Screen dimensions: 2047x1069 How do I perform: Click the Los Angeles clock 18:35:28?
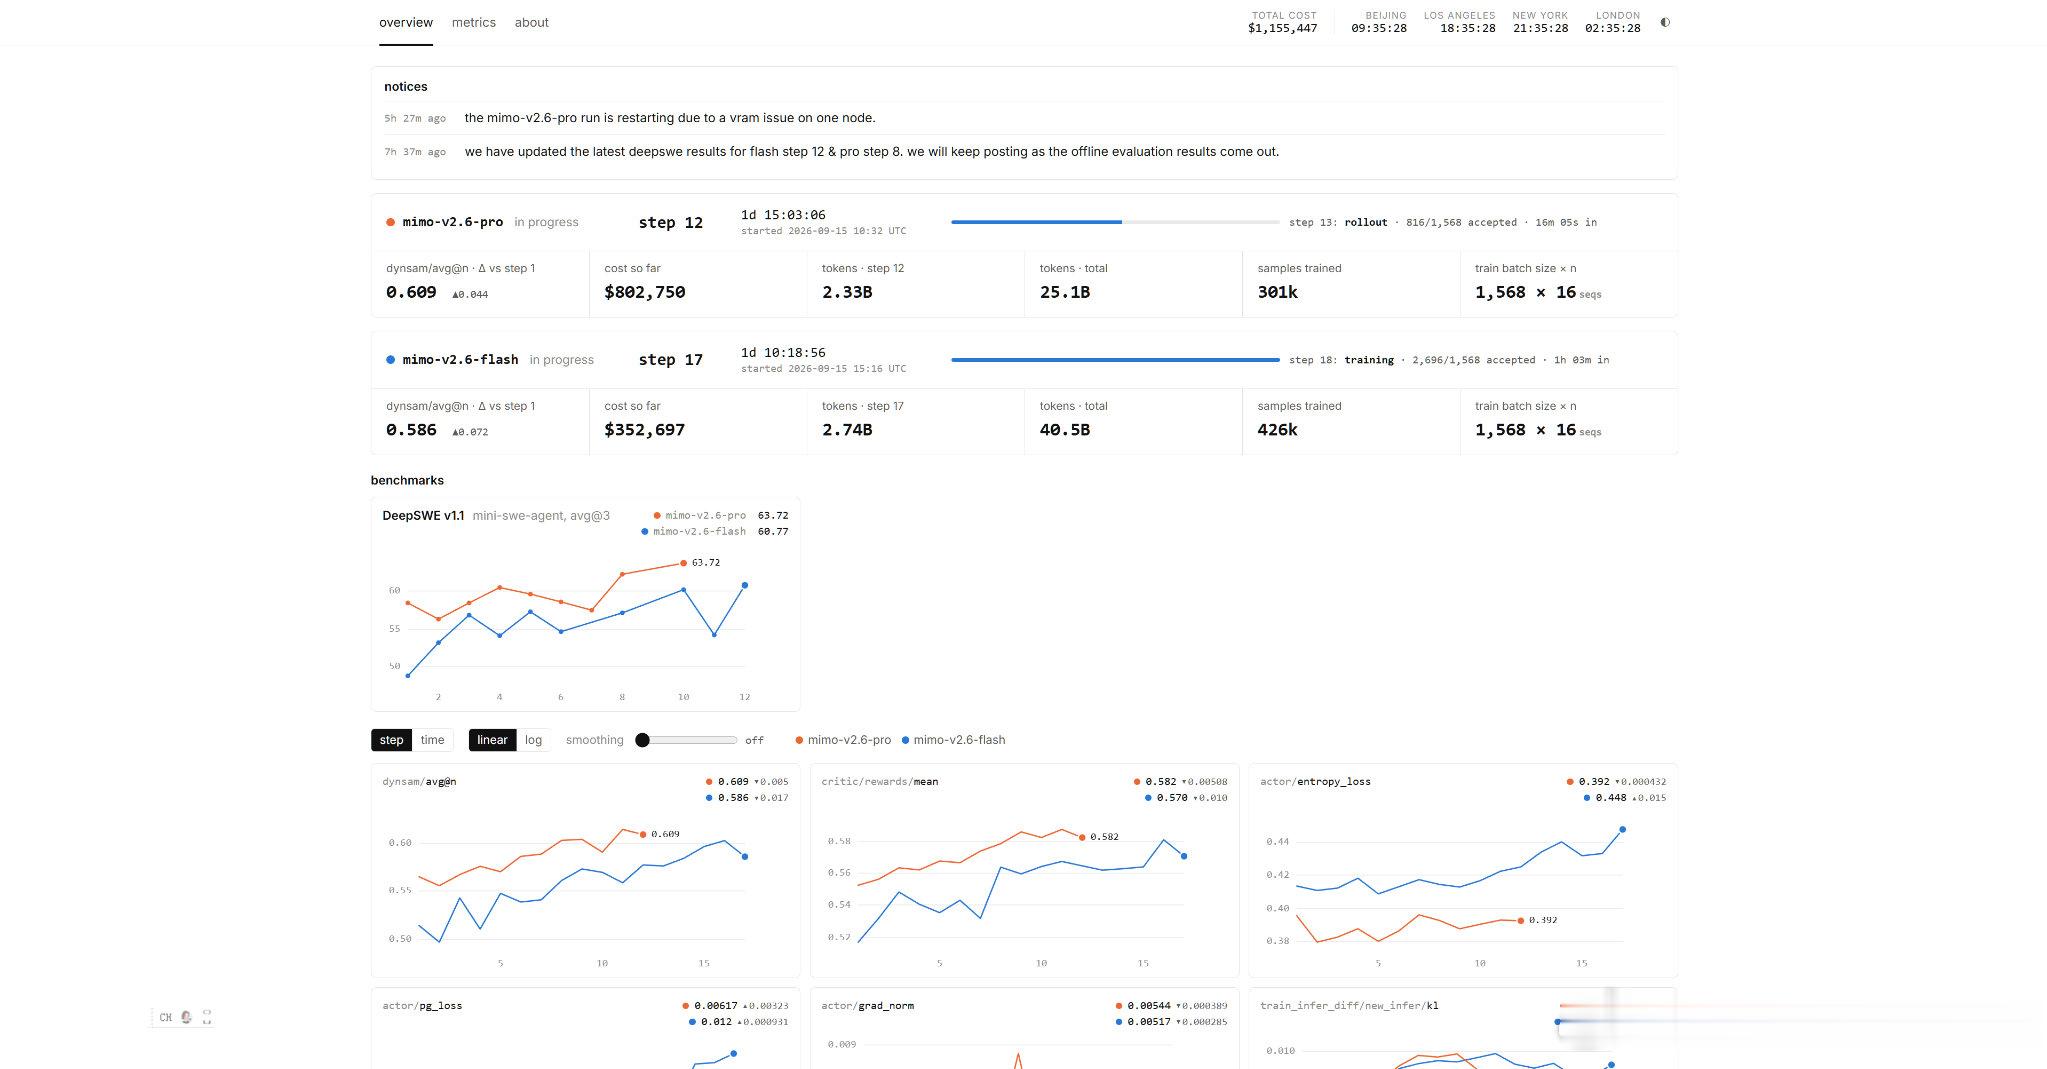(x=1468, y=28)
